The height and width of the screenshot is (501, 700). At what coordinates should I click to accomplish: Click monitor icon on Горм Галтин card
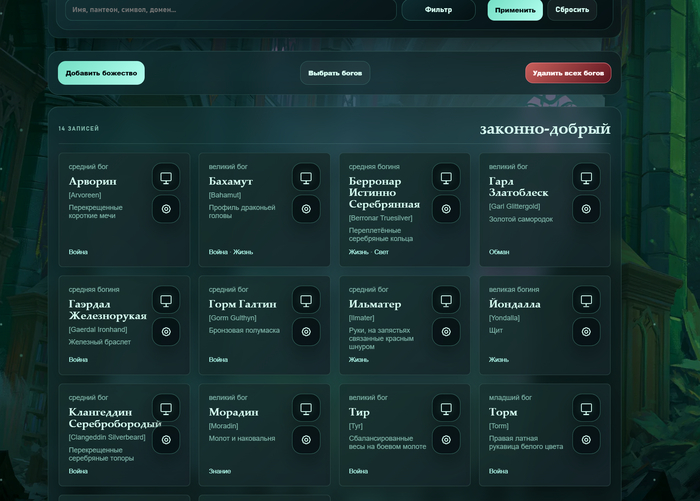(306, 300)
